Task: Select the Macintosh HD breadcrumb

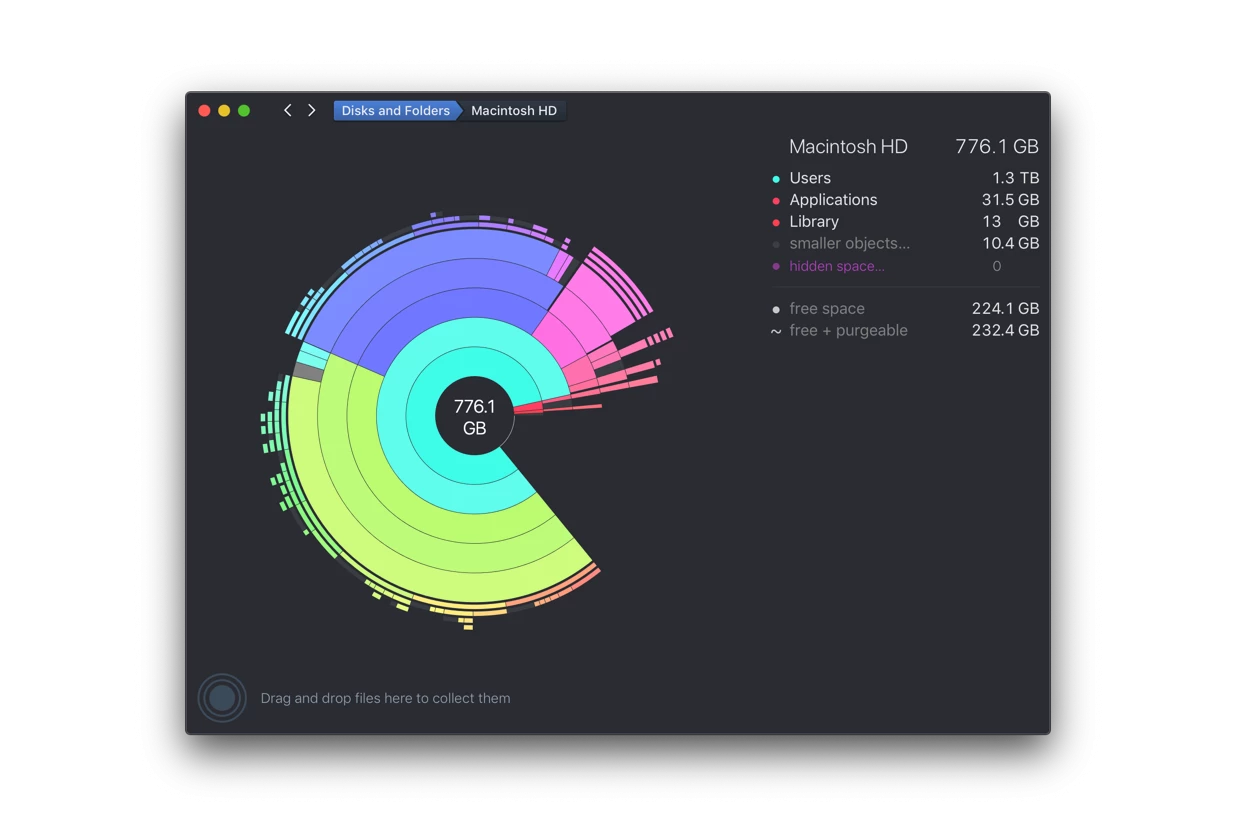Action: (514, 110)
